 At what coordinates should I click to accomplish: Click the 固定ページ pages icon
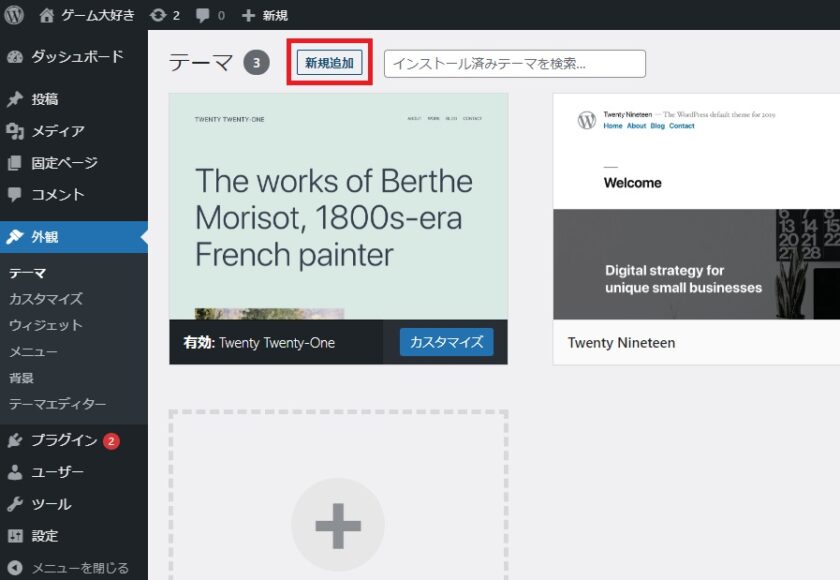point(15,163)
